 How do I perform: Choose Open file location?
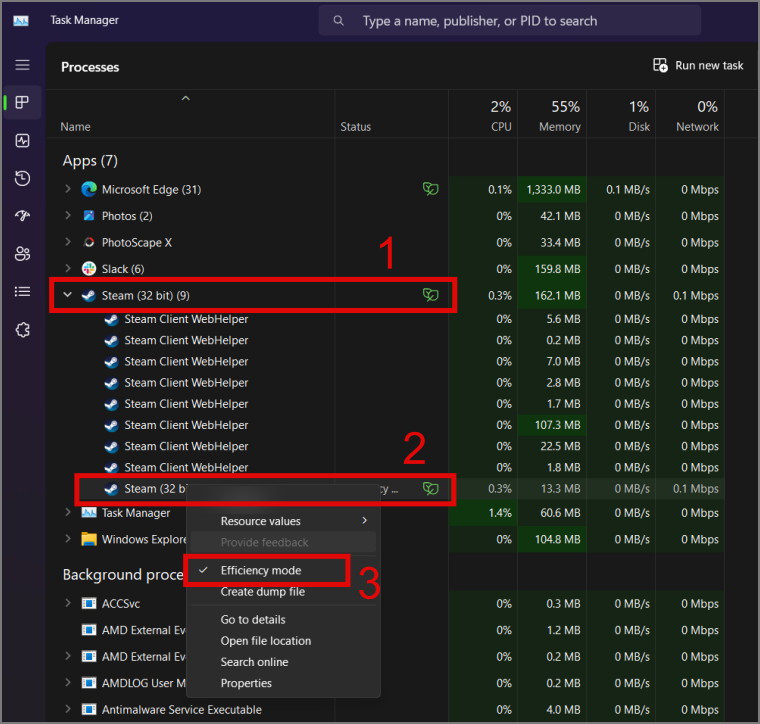[283, 641]
